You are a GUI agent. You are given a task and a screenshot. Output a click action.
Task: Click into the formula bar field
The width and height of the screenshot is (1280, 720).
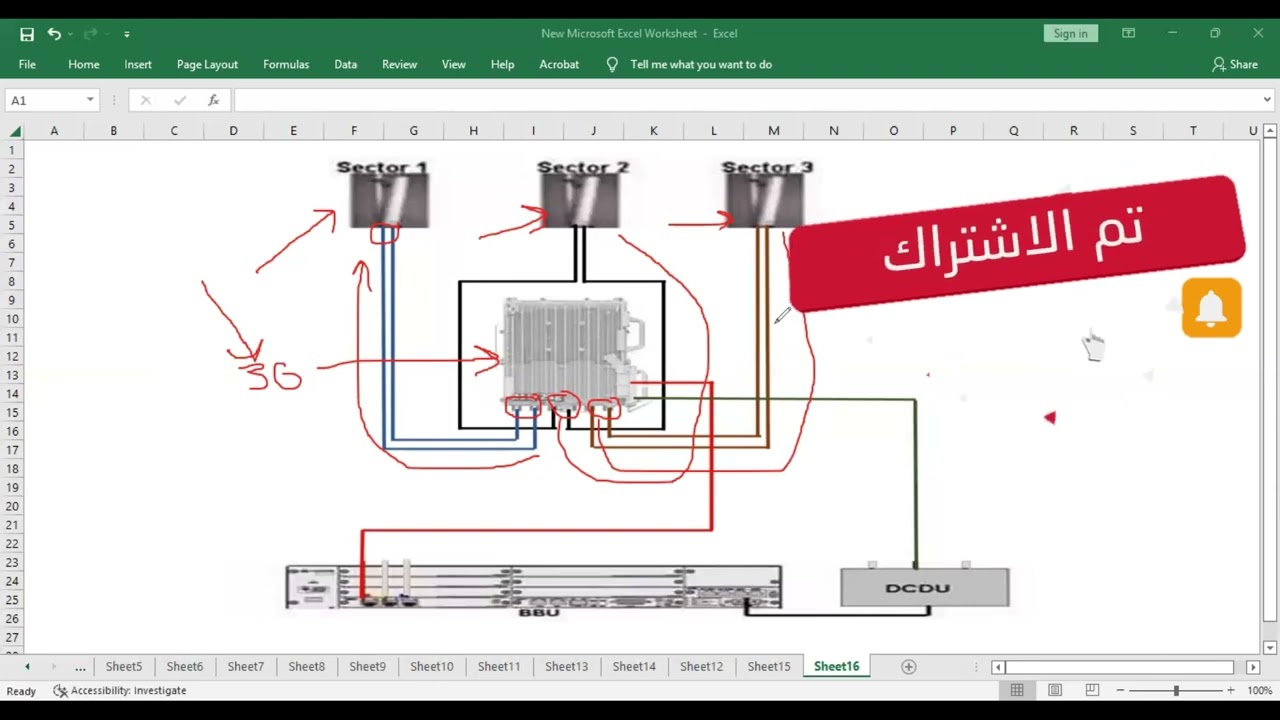pos(746,100)
